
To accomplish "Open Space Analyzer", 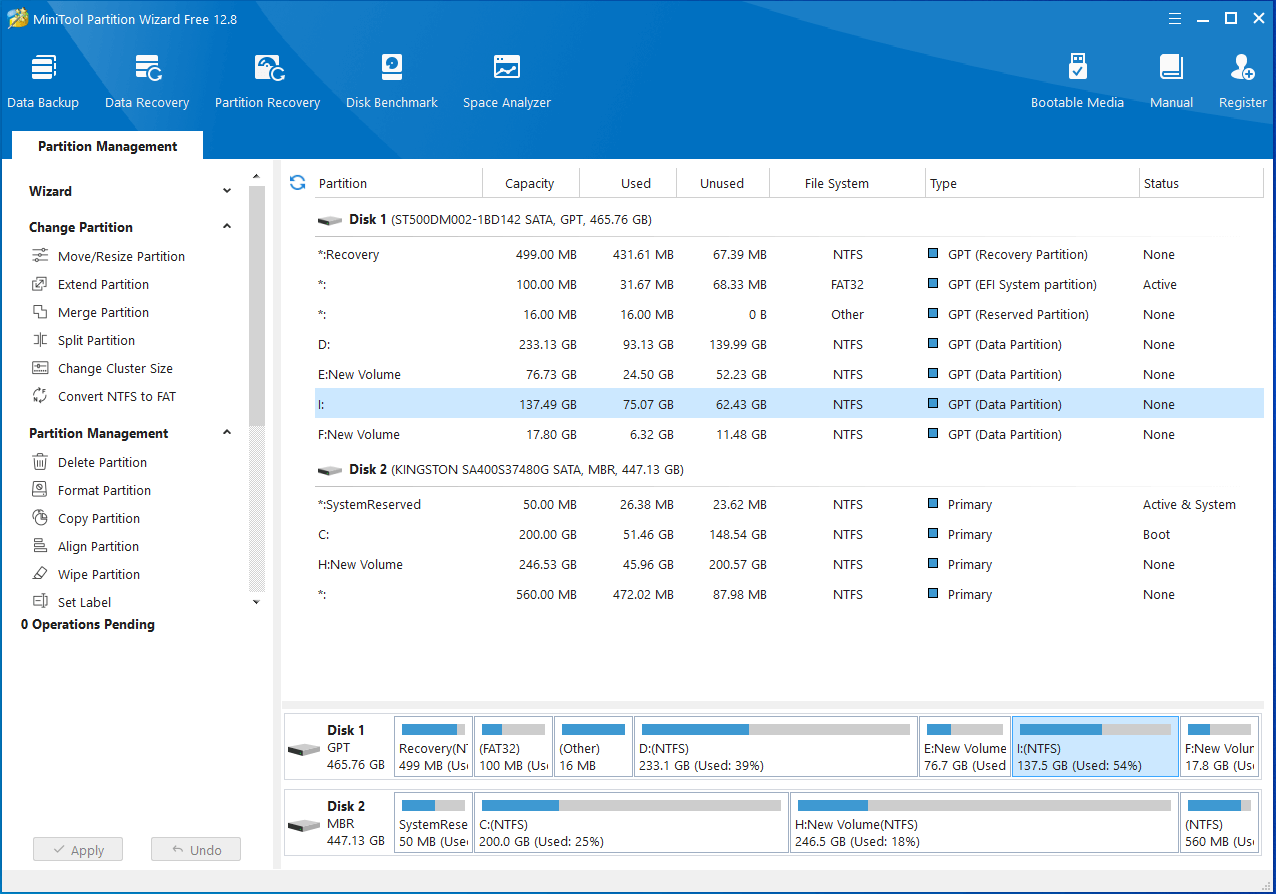I will [x=507, y=81].
